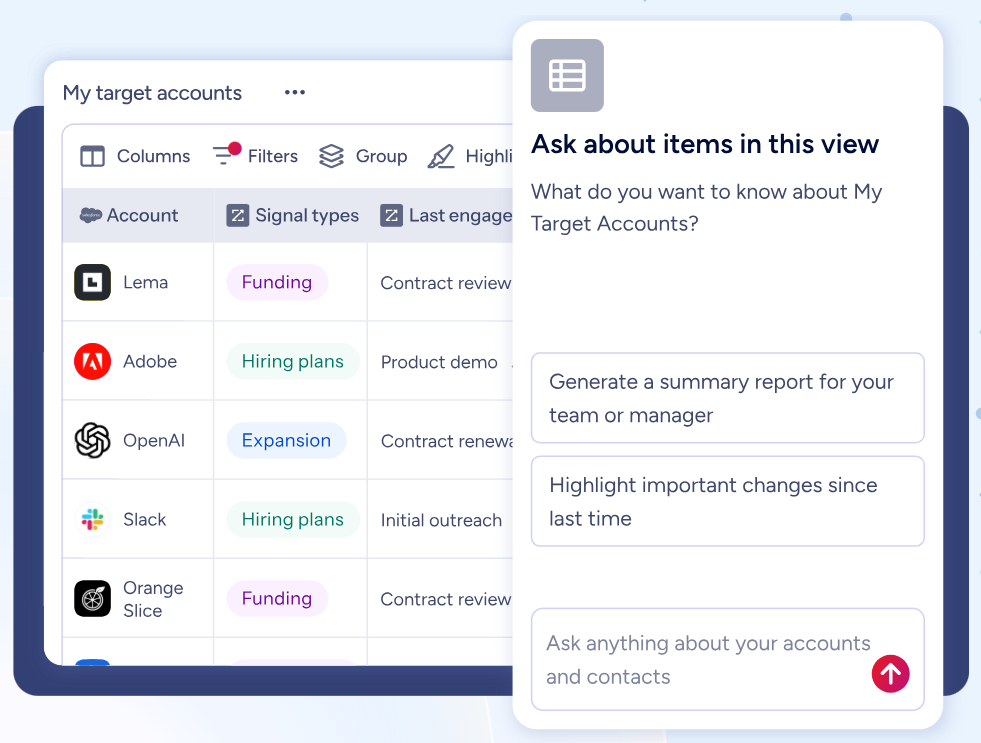The image size is (981, 743).
Task: Select the Funding tag in Lema row
Action: pyautogui.click(x=277, y=282)
